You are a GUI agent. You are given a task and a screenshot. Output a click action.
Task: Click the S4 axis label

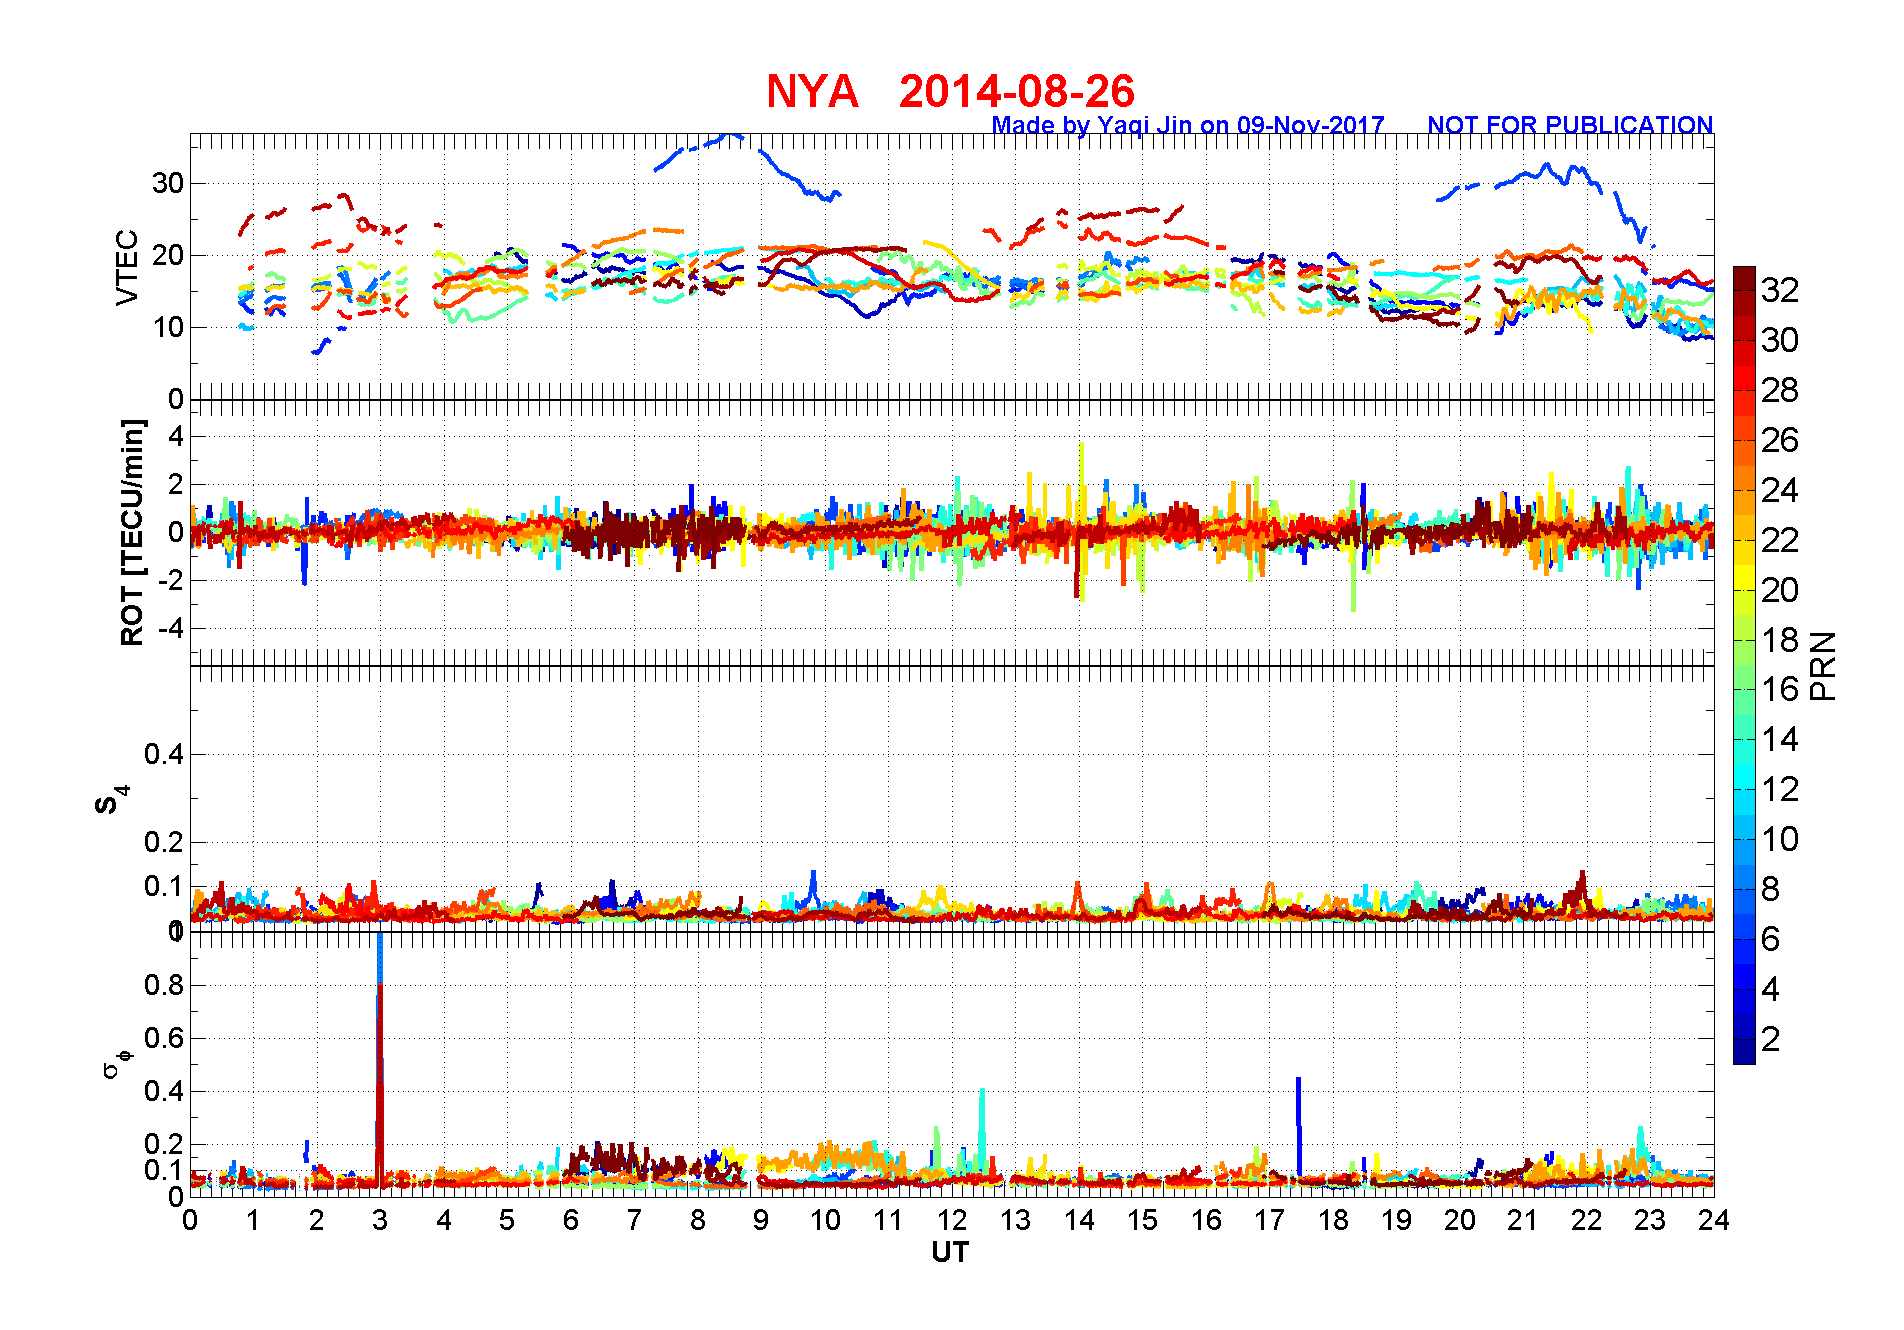111,800
